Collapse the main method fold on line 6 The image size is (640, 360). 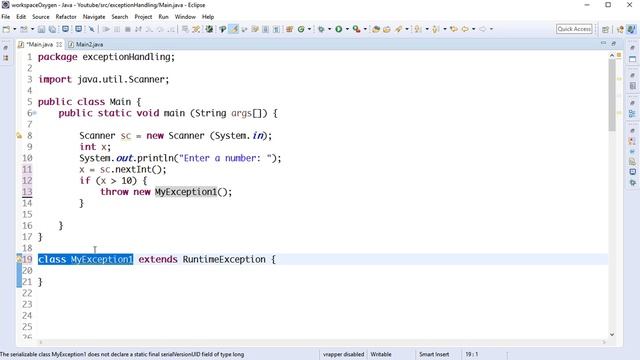click(35, 113)
